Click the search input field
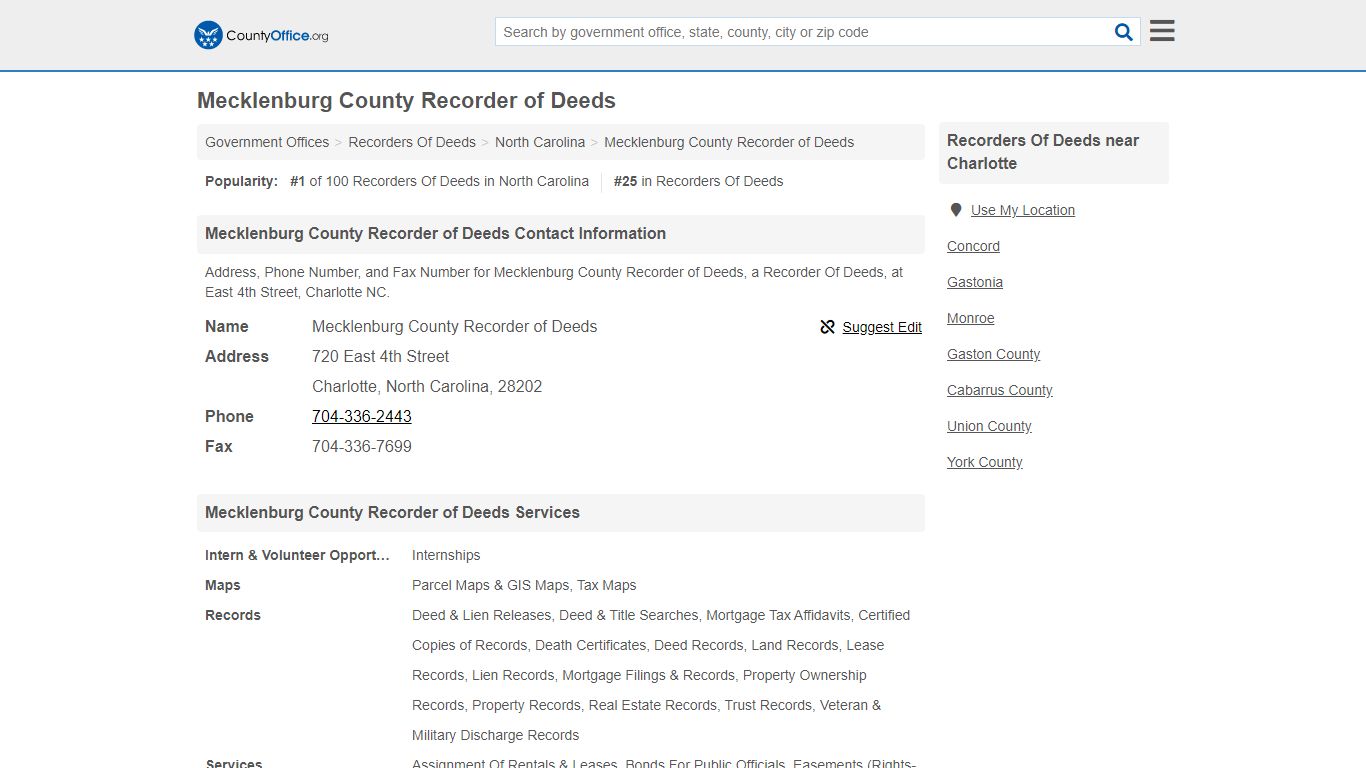1366x768 pixels. coord(800,31)
